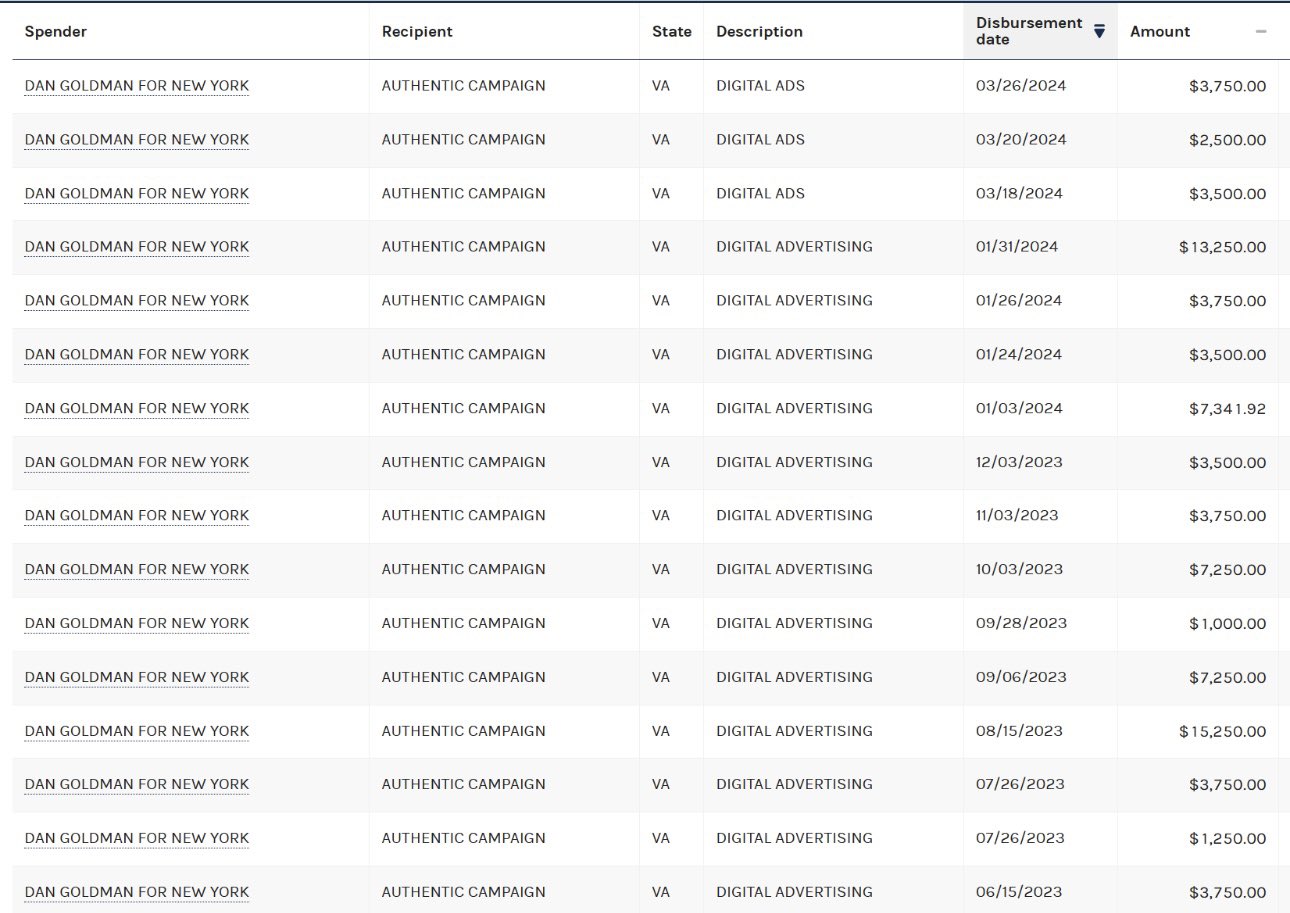Image resolution: width=1290 pixels, height=913 pixels.
Task: Open Dan Goldman spender link dated 01/26/2024
Action: (137, 301)
